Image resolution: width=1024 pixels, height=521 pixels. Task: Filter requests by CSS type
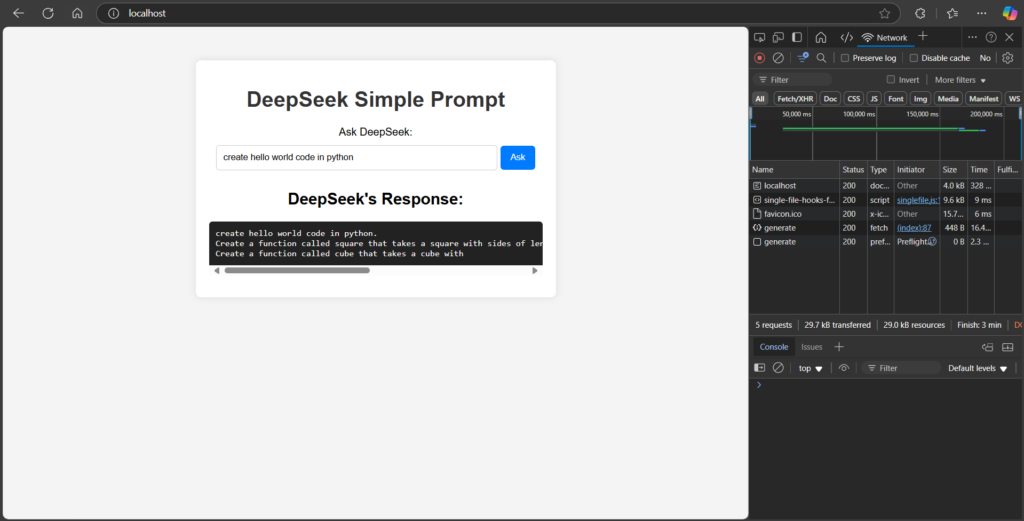(x=854, y=99)
